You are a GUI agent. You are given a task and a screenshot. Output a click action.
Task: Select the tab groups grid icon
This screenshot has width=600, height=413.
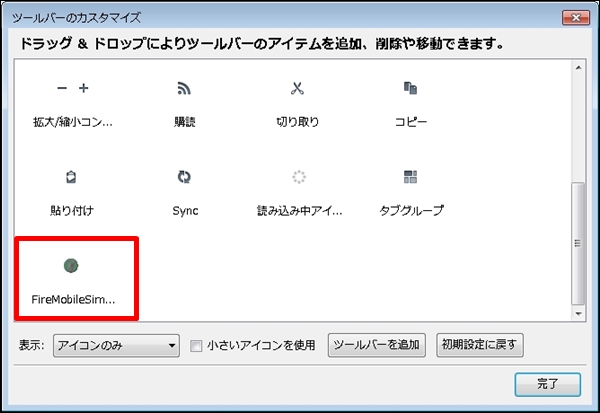[410, 177]
